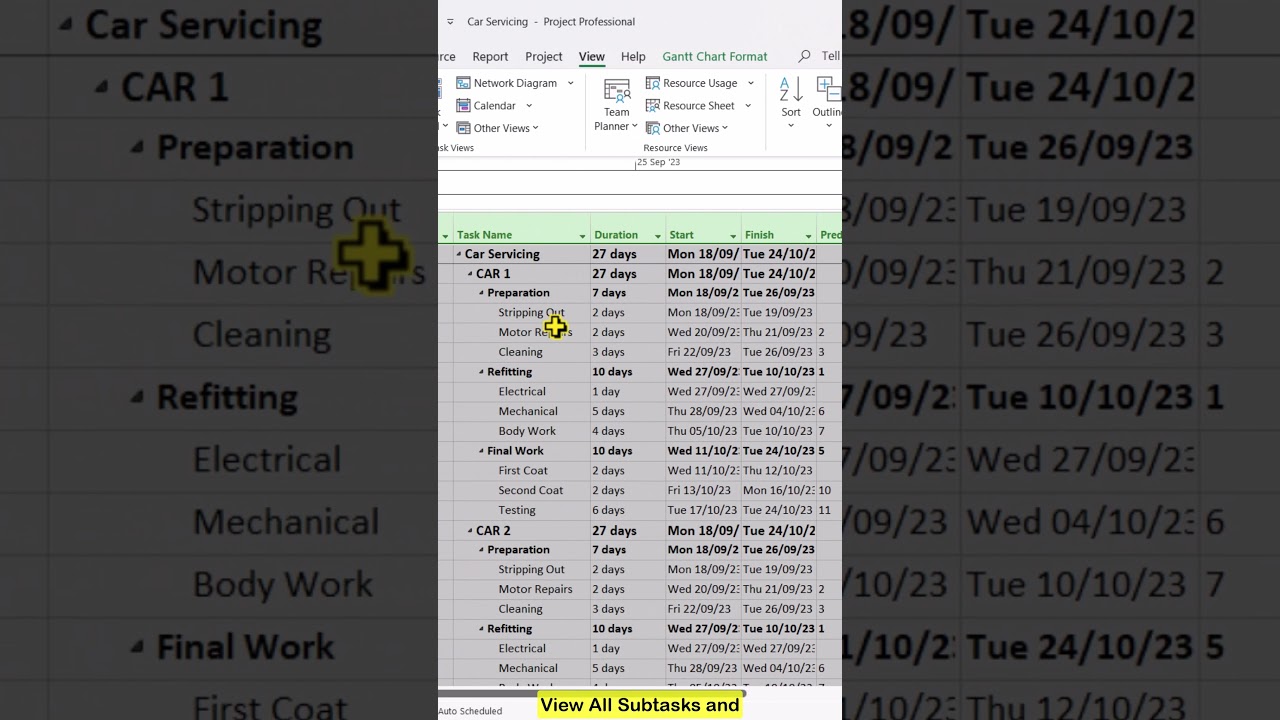Collapse the CAR 2 summary task
The image size is (1280, 720).
[x=470, y=531]
